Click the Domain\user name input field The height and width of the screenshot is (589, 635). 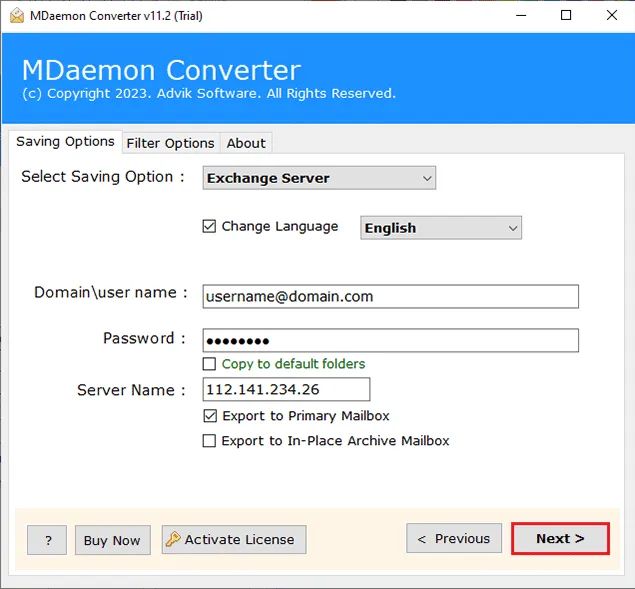click(x=390, y=297)
